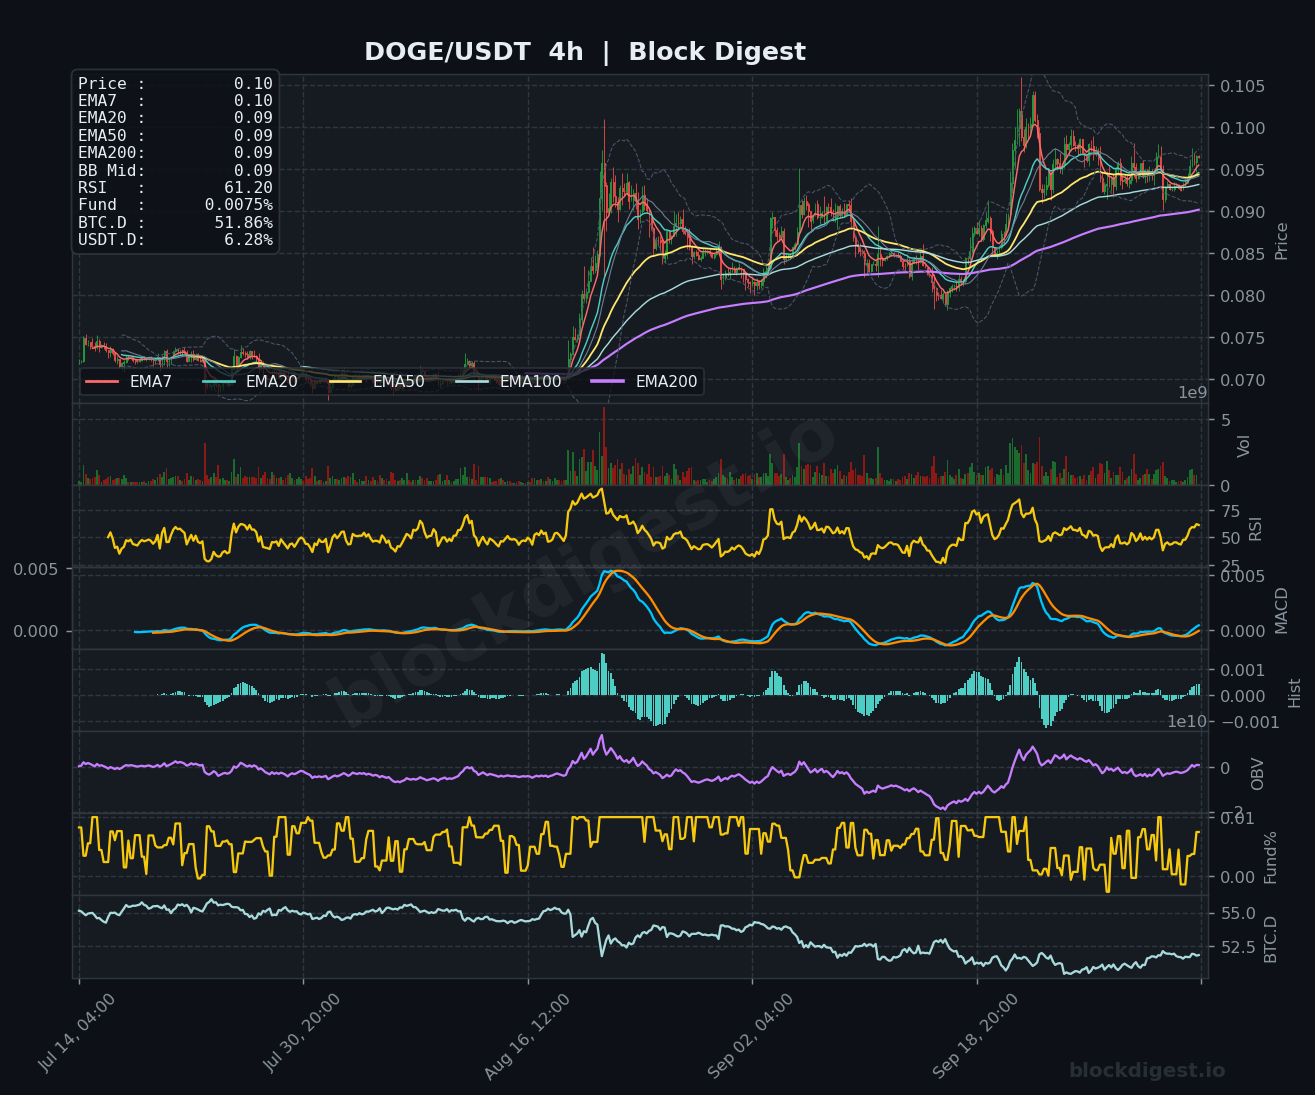Click the EMA20 row in stats box
This screenshot has height=1095, width=1315.
175,118
